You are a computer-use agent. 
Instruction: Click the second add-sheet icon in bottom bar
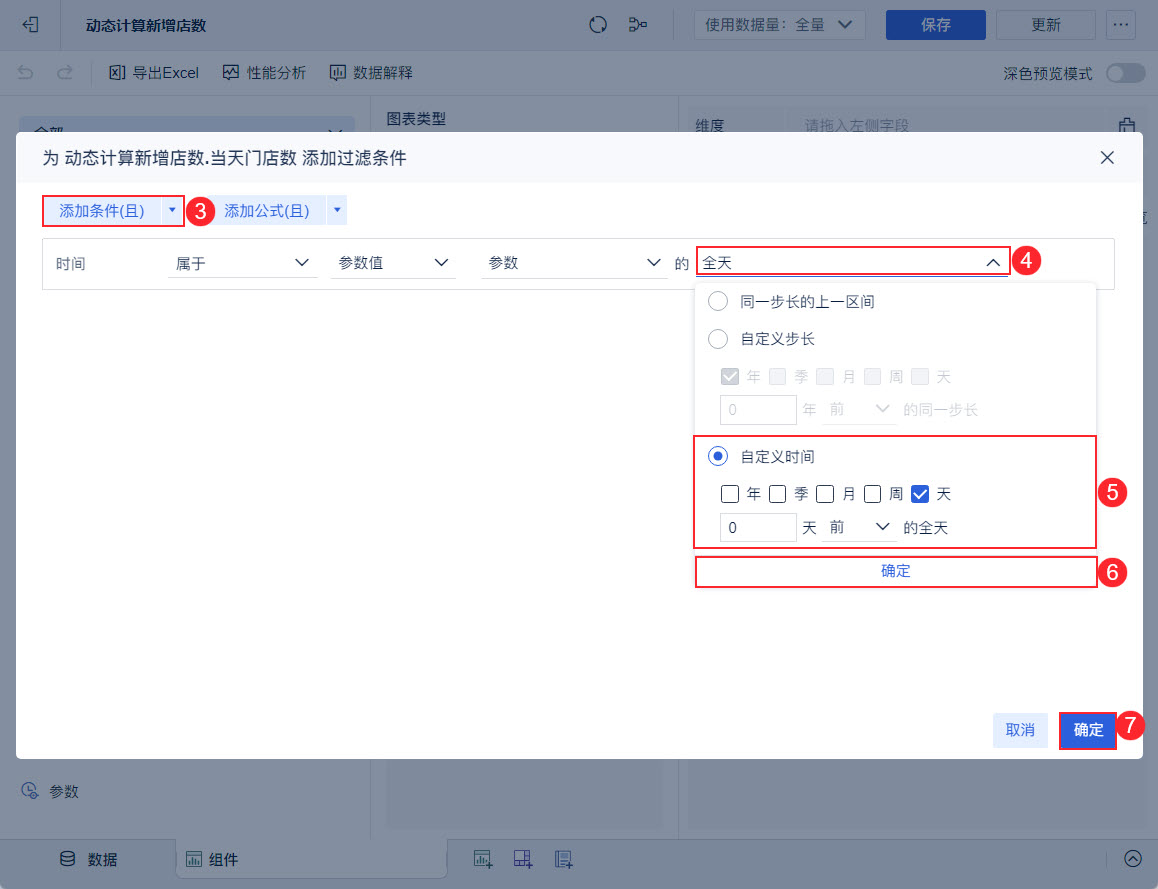click(x=523, y=859)
